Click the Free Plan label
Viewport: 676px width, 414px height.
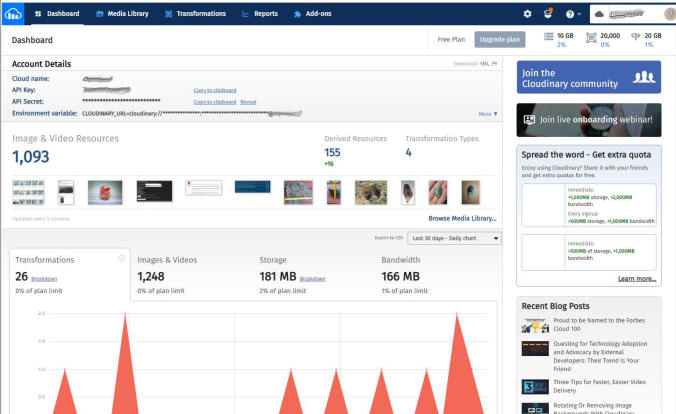click(451, 40)
